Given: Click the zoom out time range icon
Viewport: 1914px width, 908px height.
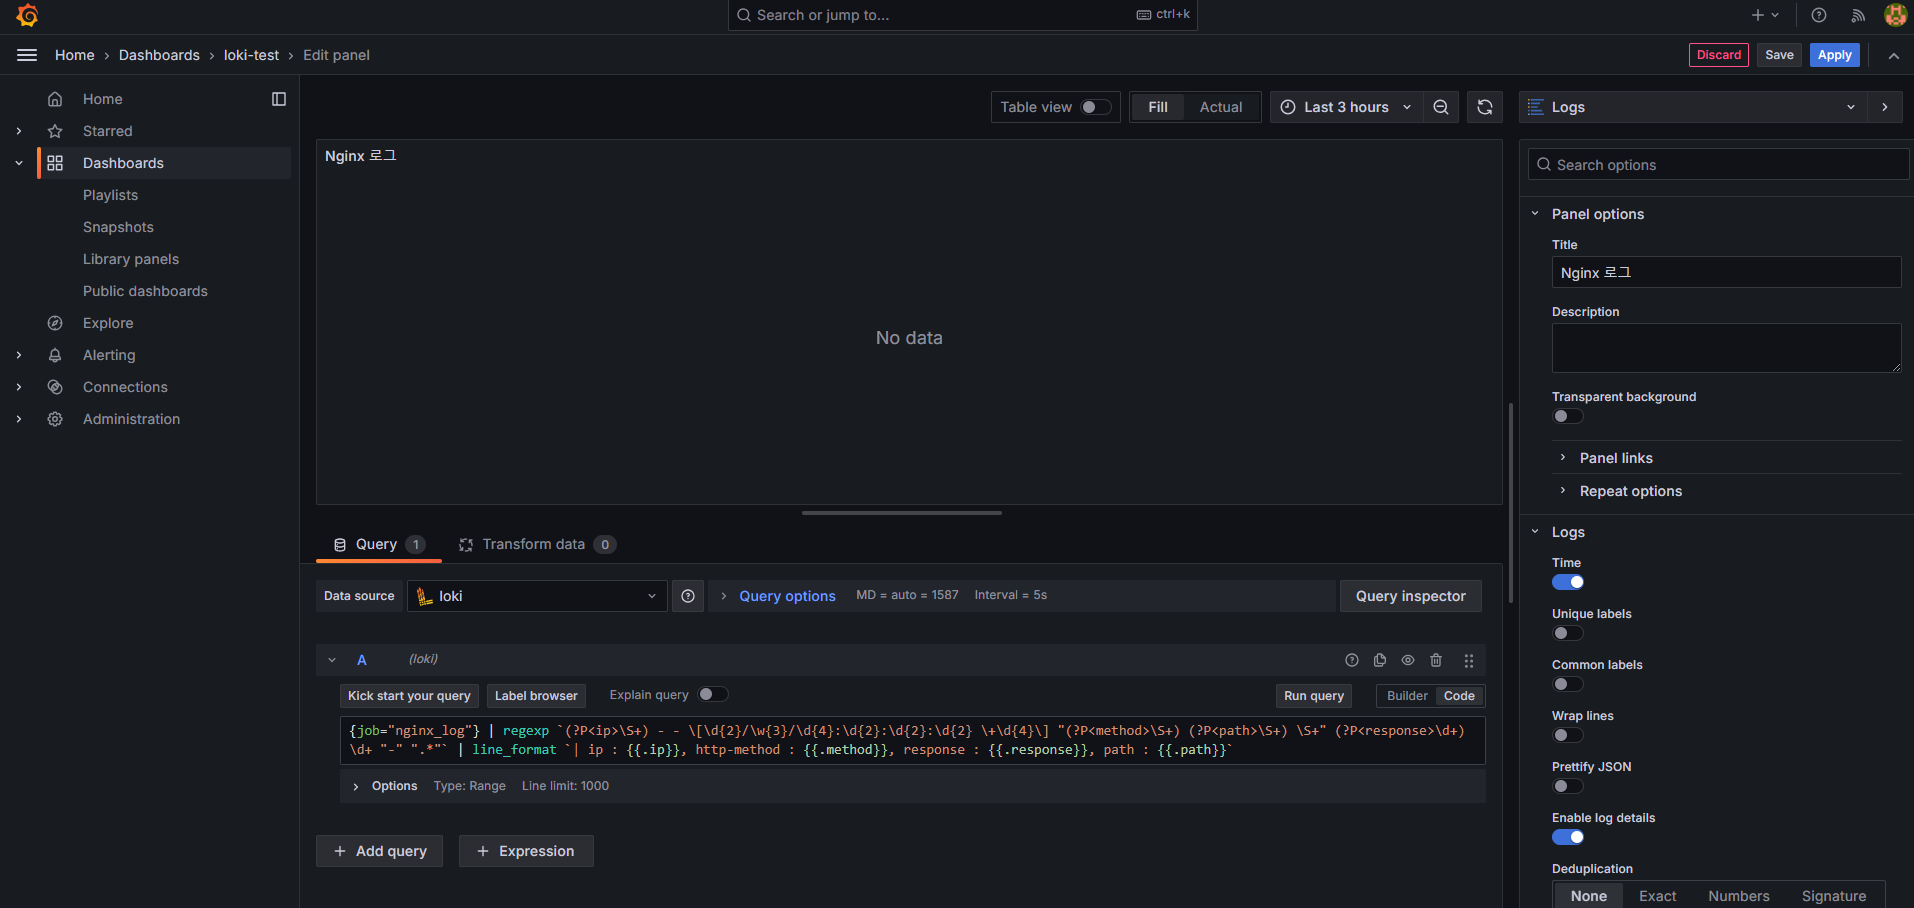Looking at the screenshot, I should tap(1441, 107).
